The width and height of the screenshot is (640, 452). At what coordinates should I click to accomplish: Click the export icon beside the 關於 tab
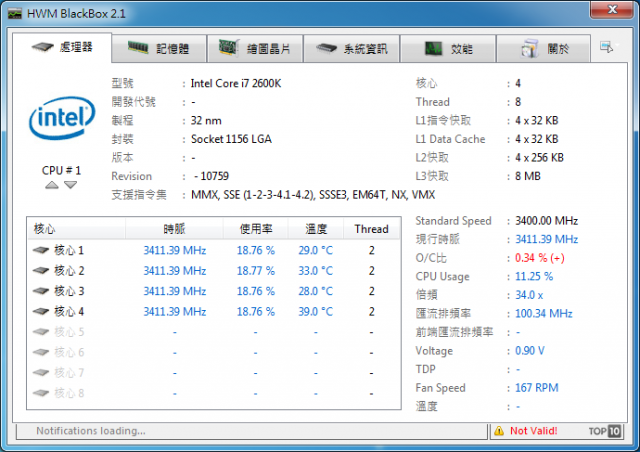point(607,47)
